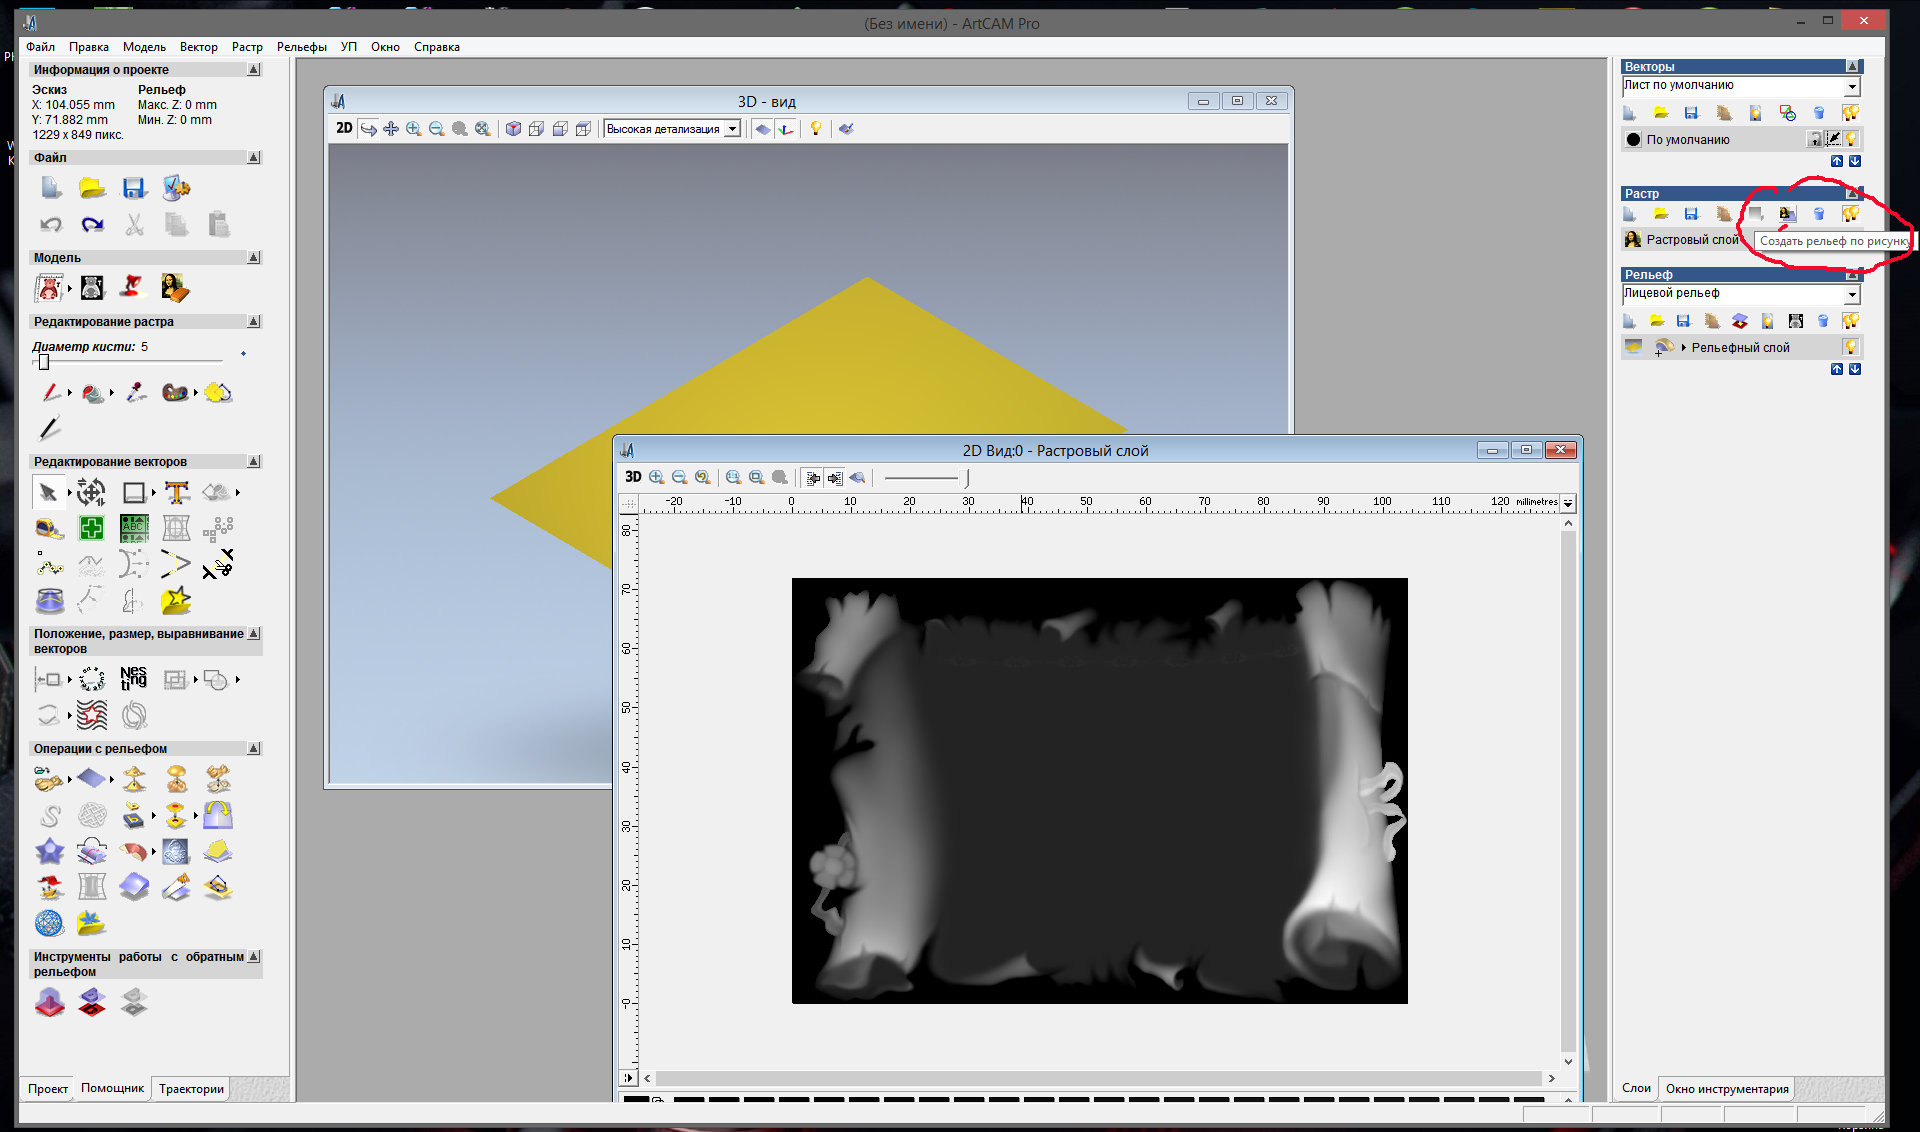Expand the Лицевой рельеф dropdown
Viewport: 1920px width, 1132px height.
[x=1852, y=294]
